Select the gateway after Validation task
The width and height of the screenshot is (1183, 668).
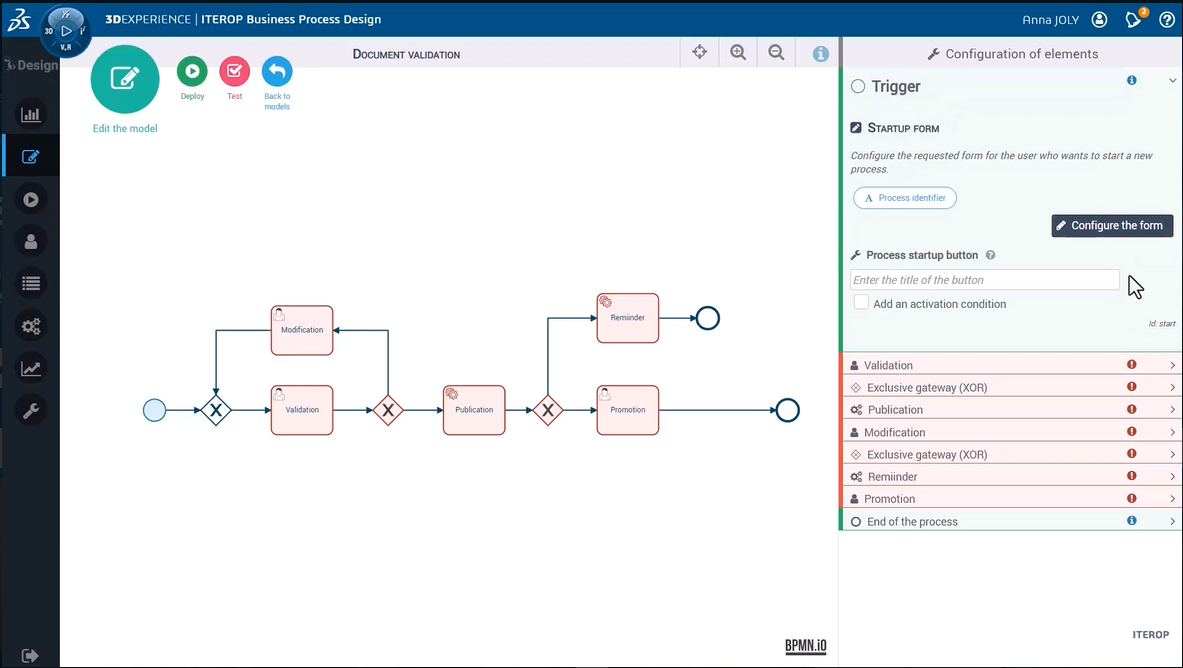point(388,410)
